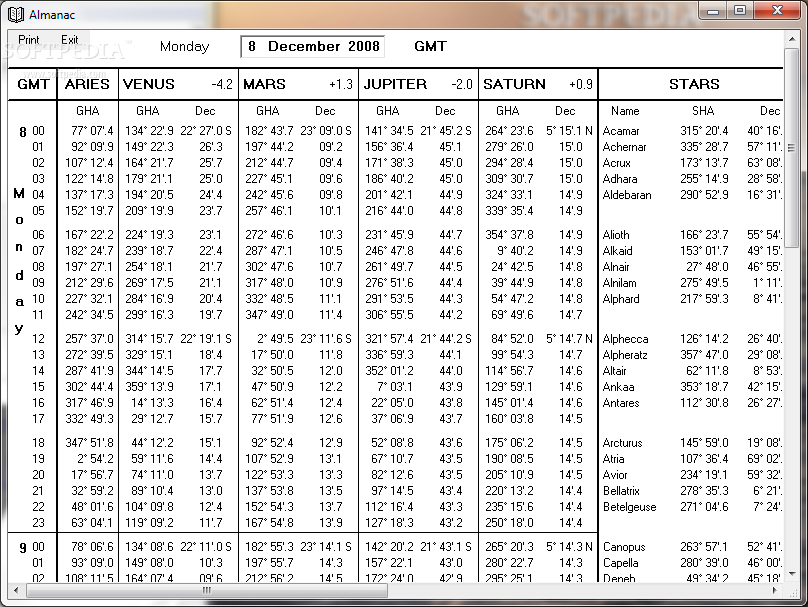
Task: Click Jupiter declination 21° 45'.2 S
Action: (446, 131)
